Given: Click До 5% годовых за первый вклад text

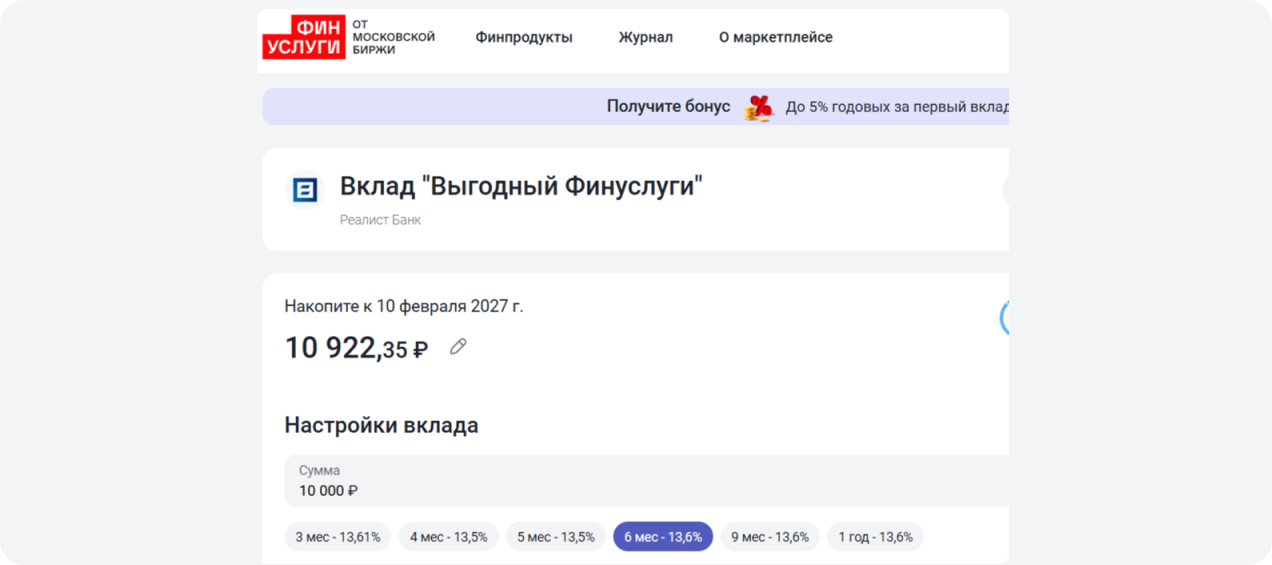Looking at the screenshot, I should 897,107.
